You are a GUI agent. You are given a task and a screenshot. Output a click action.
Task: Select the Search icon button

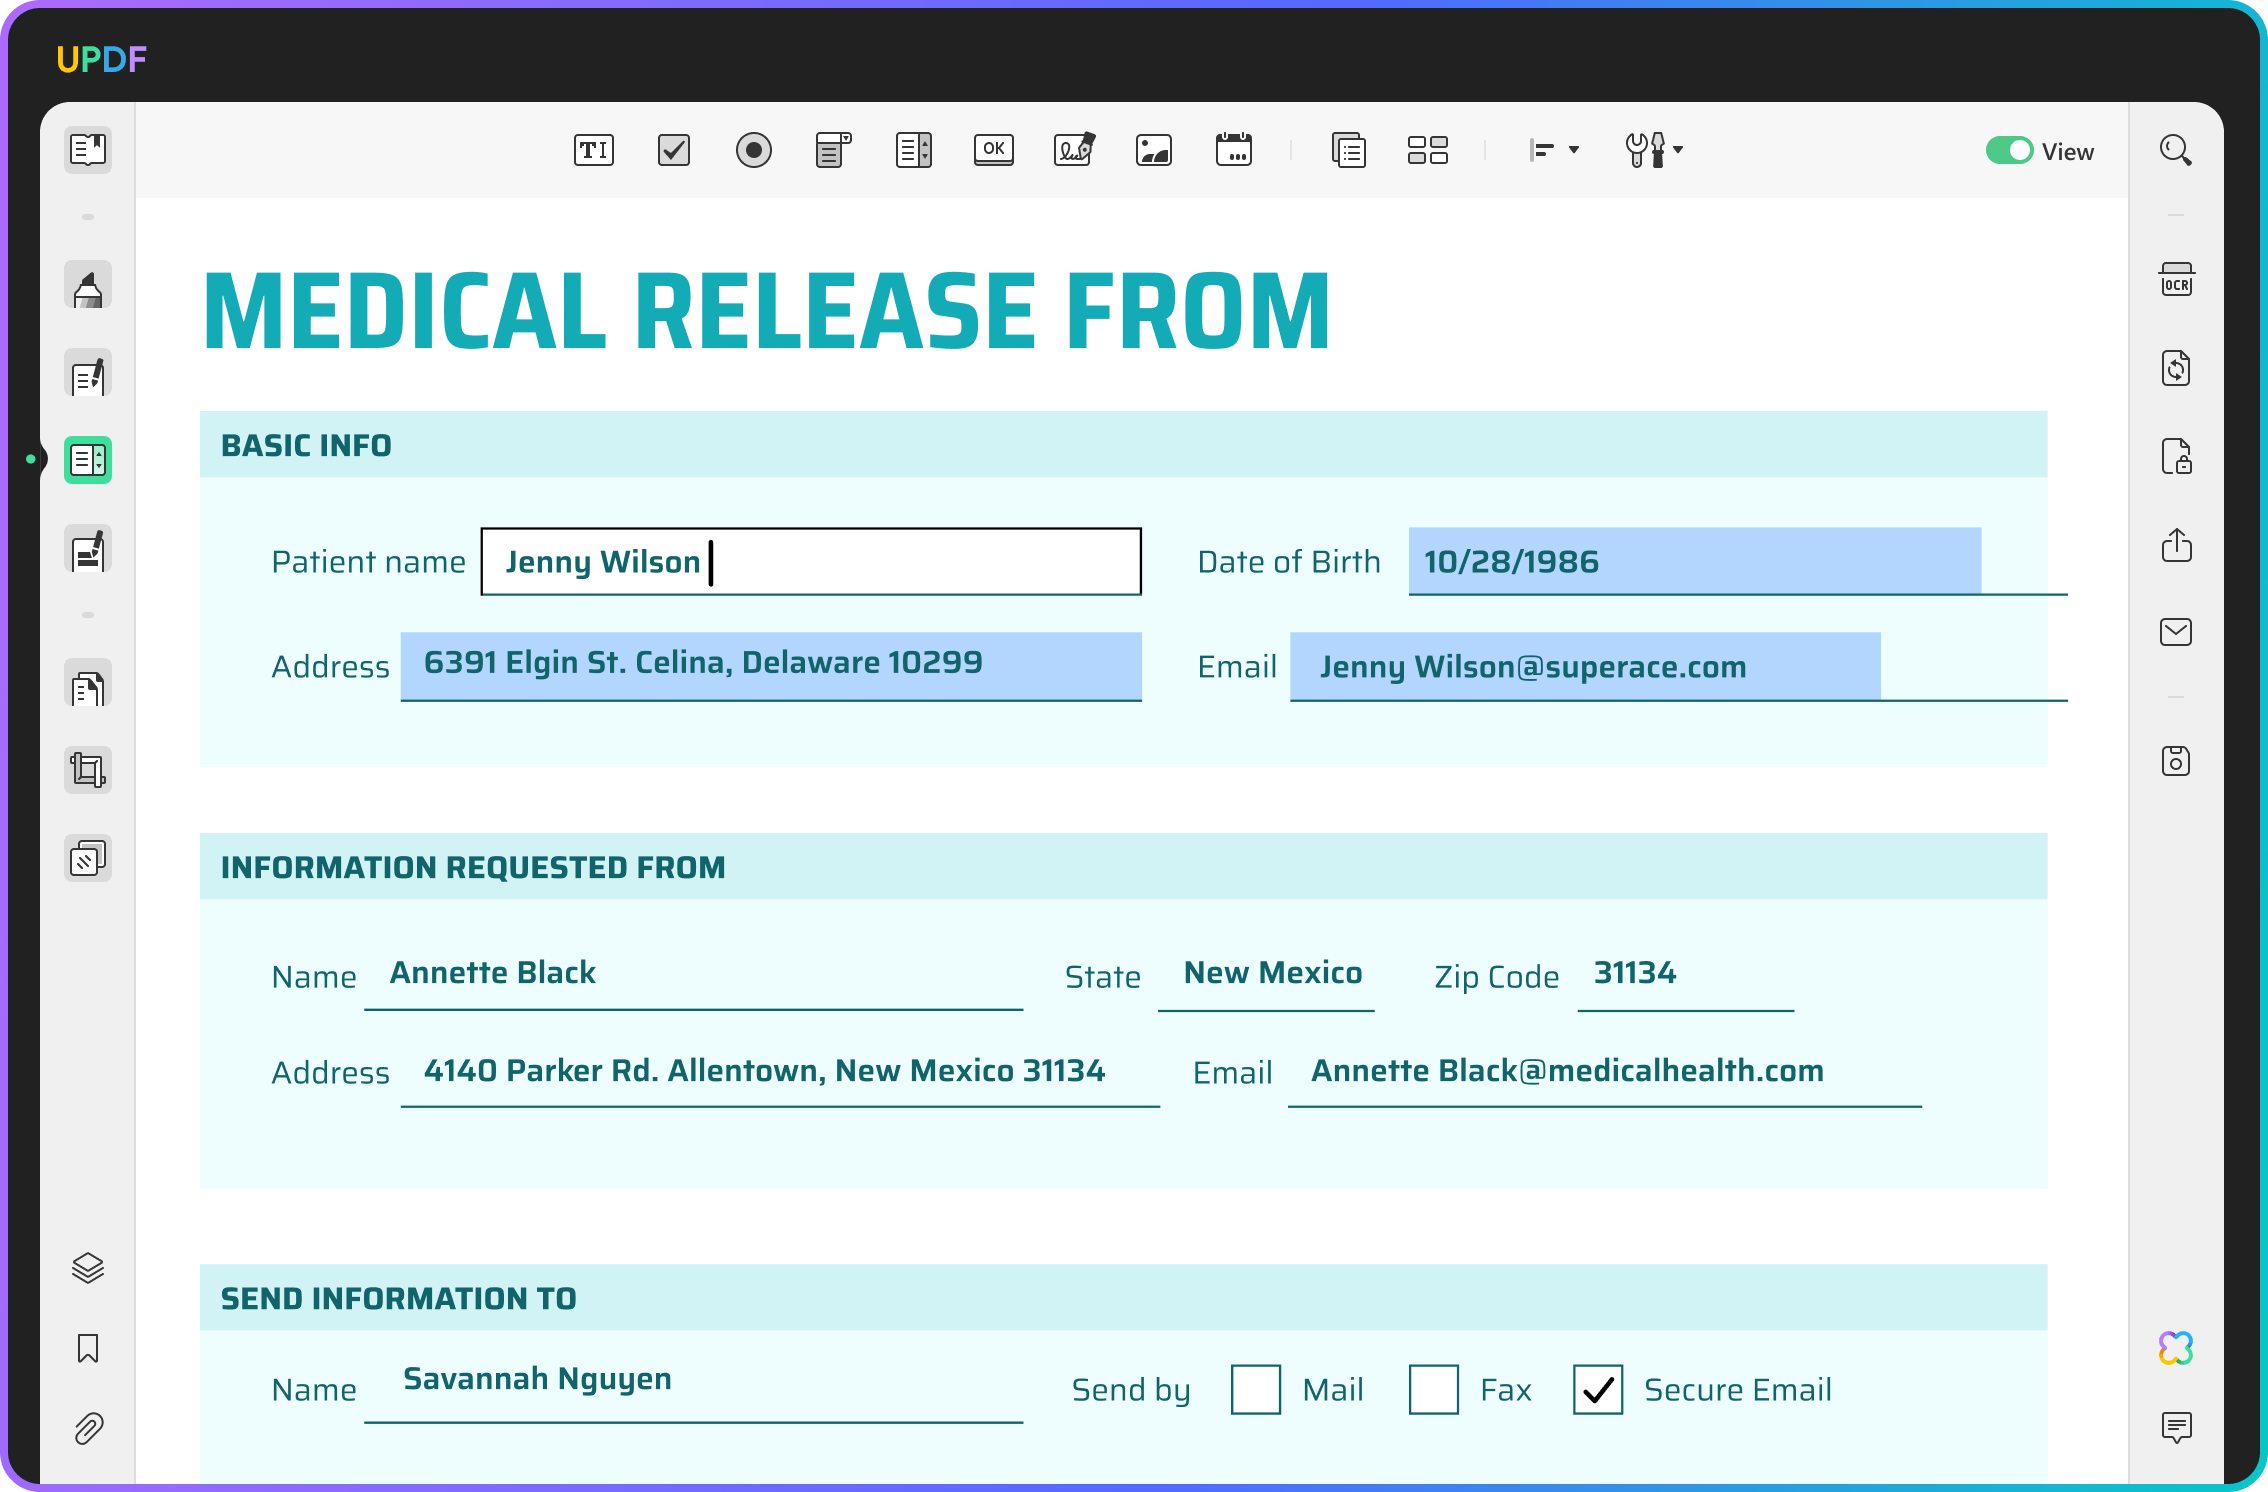tap(2176, 150)
